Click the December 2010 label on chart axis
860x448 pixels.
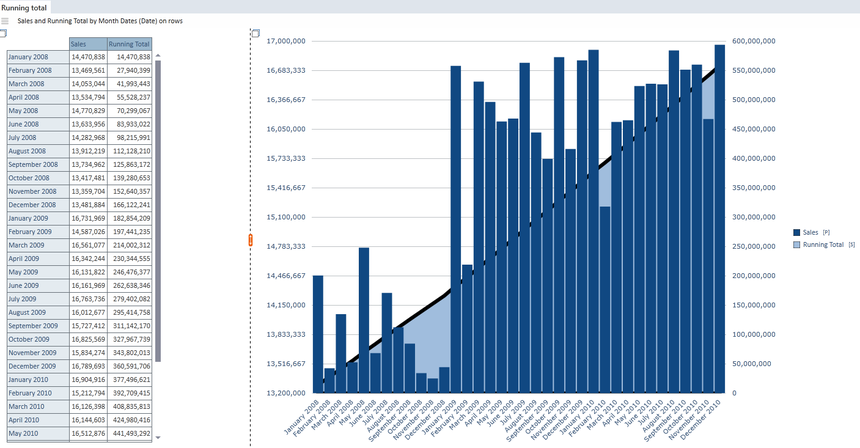tap(701, 419)
